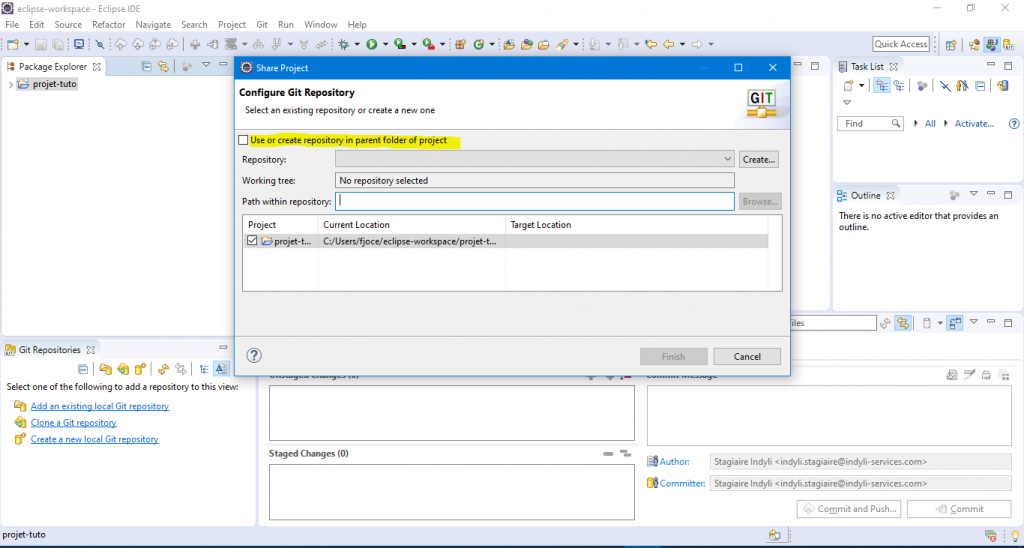This screenshot has height=548, width=1024.
Task: Open Package Explorer View Menu triangle
Action: [x=206, y=65]
